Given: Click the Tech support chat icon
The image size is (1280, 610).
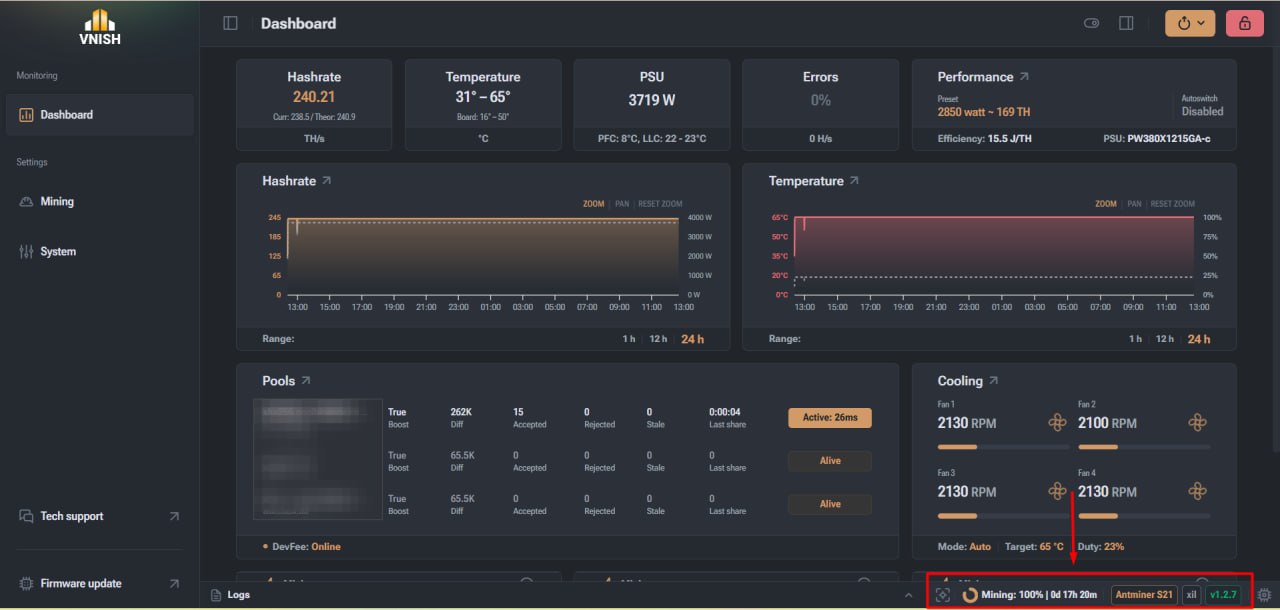Looking at the screenshot, I should click(x=27, y=516).
